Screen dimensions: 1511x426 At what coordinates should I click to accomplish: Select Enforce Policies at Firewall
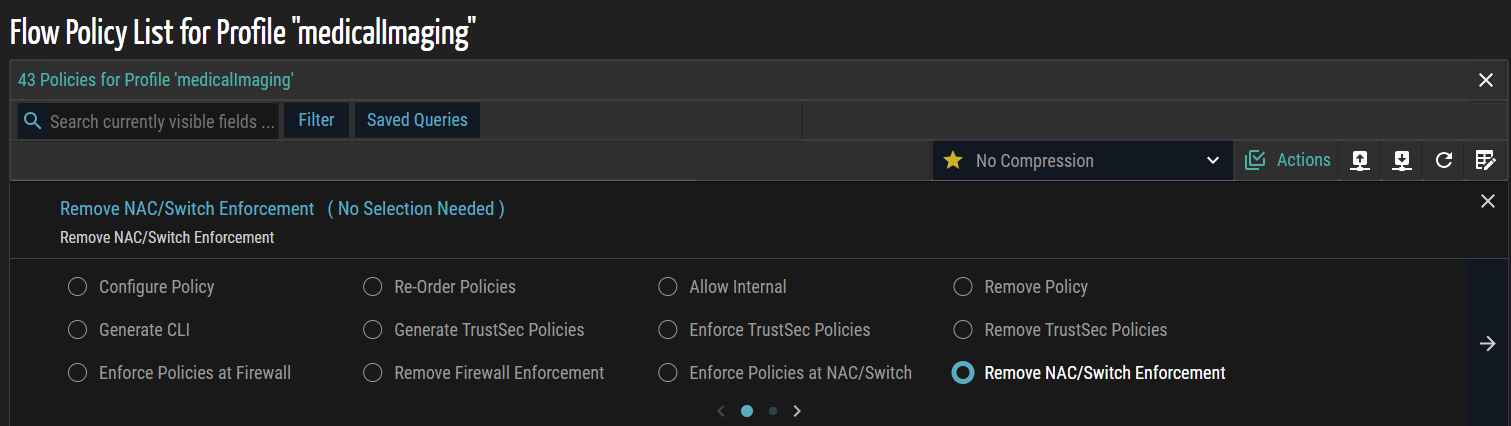click(77, 373)
